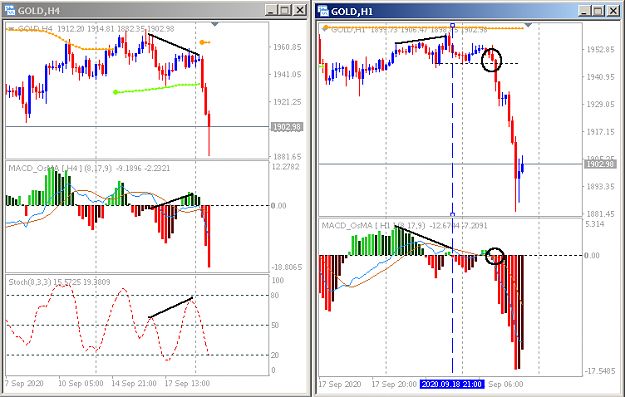Click the blue vertical line top handle in H1
The image size is (625, 397).
[452, 25]
